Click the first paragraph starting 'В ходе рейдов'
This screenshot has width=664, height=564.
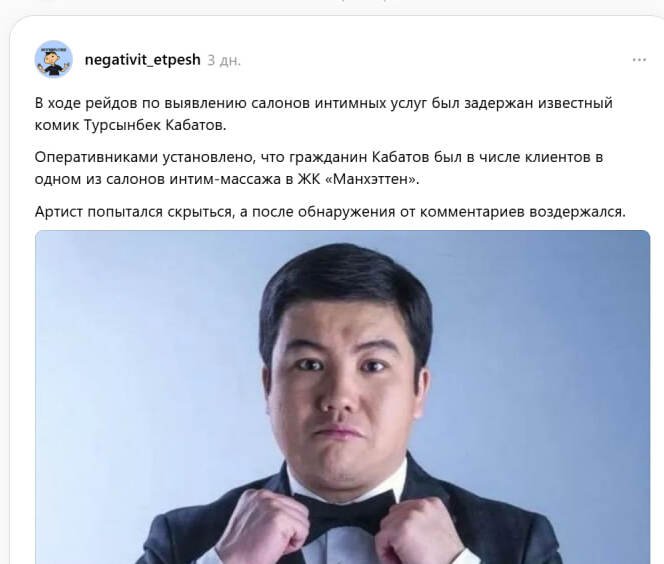(324, 114)
